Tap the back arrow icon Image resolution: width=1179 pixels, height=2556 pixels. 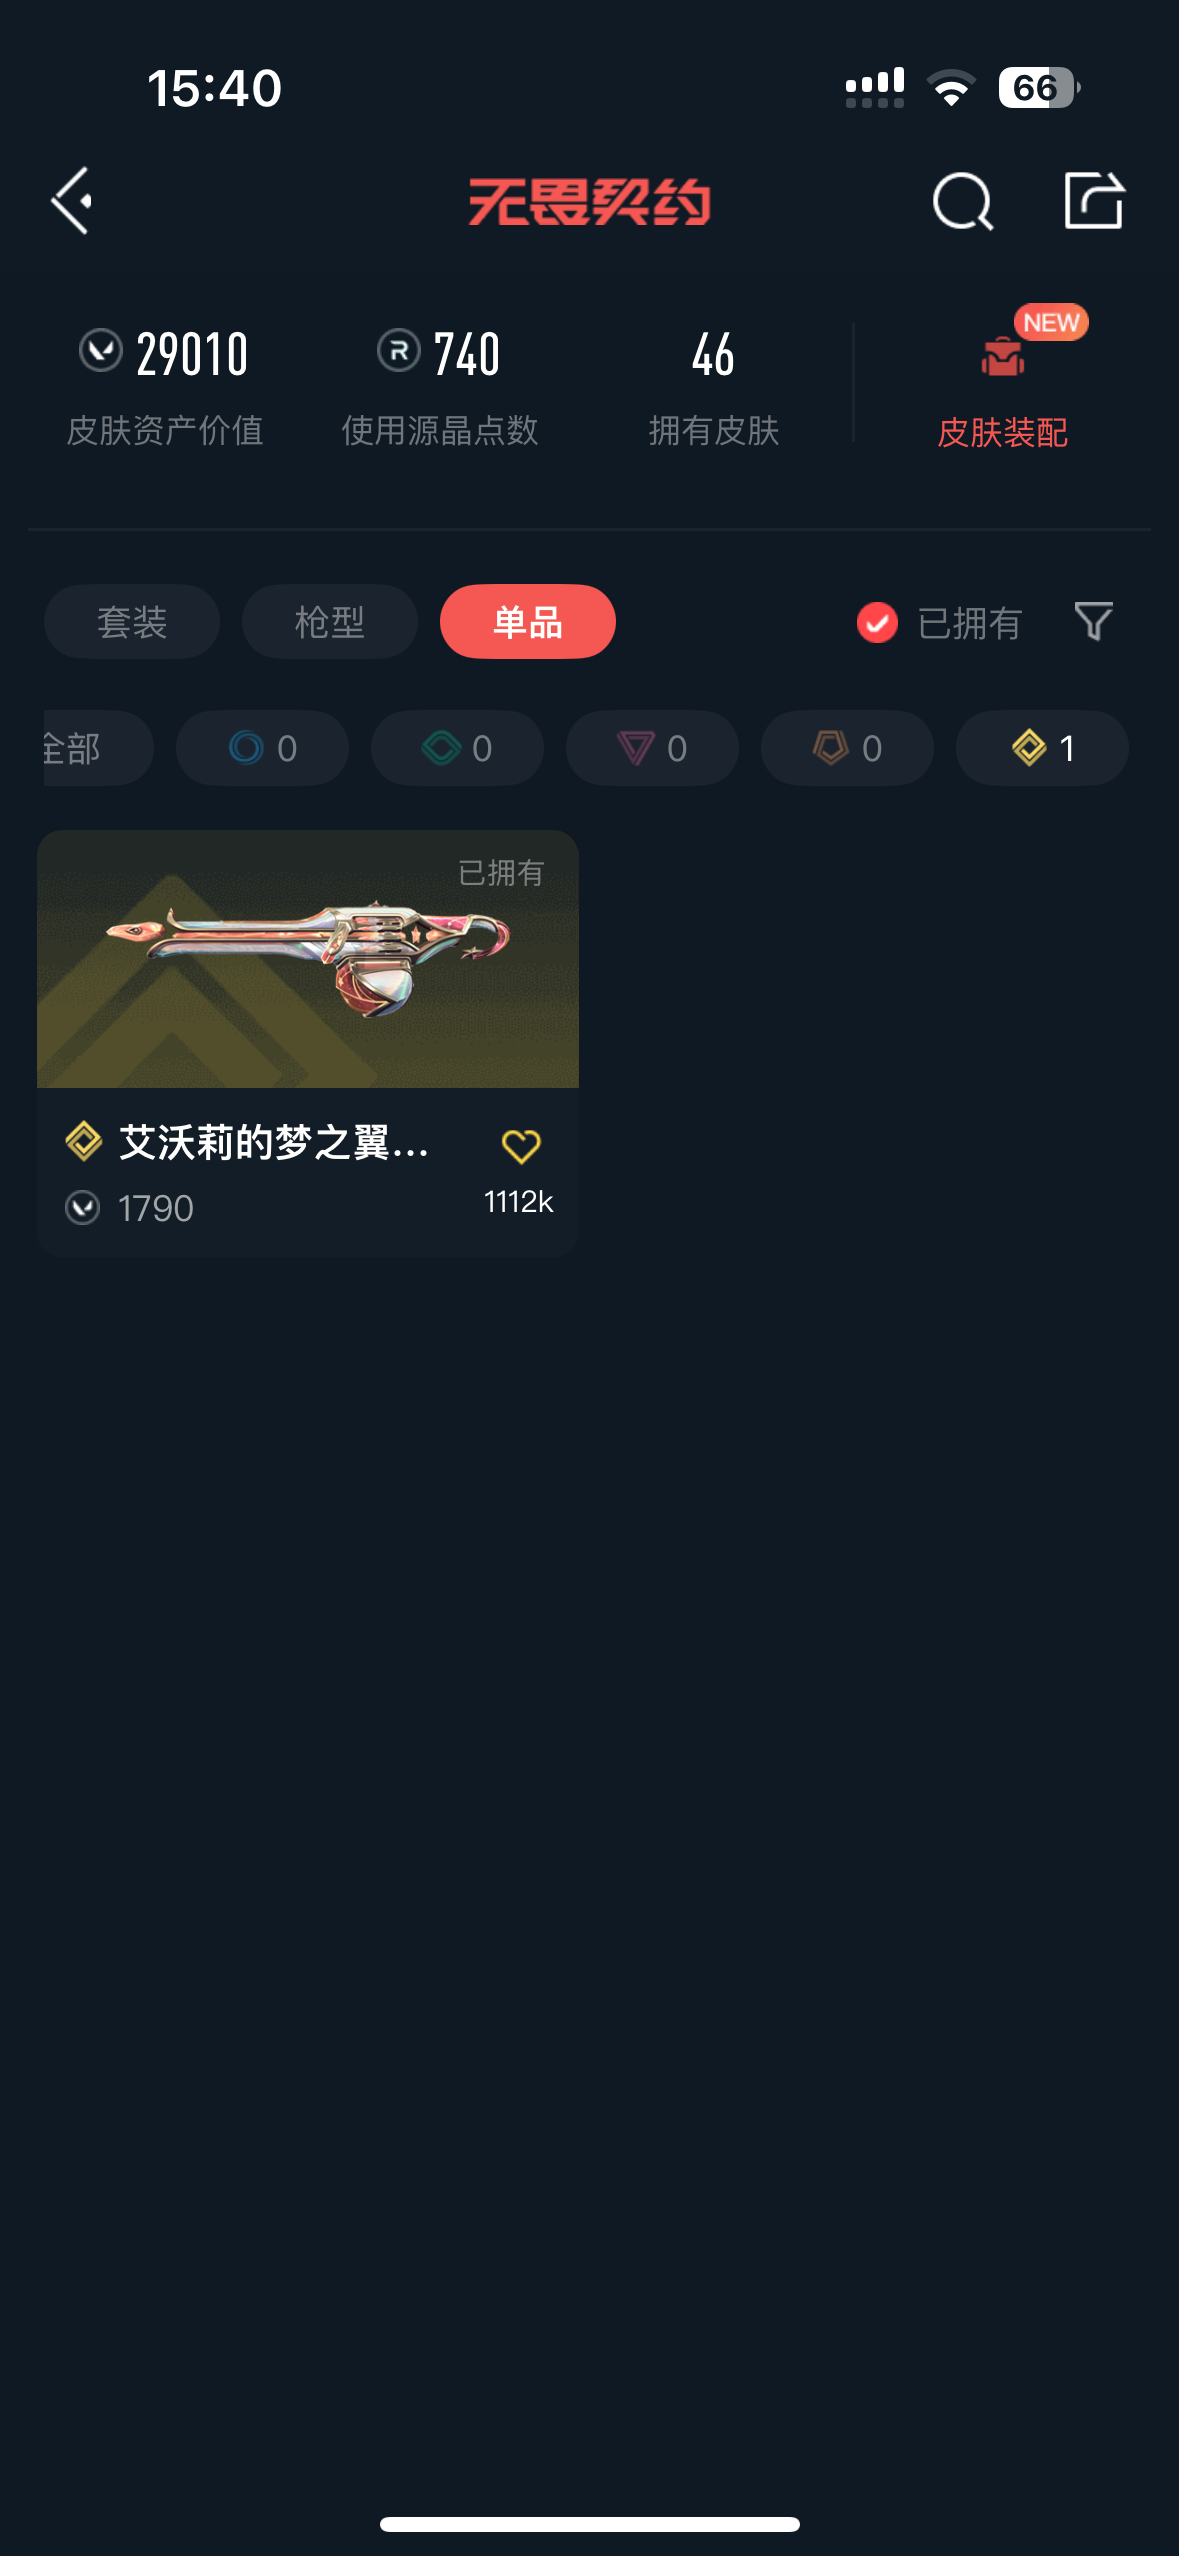[72, 201]
